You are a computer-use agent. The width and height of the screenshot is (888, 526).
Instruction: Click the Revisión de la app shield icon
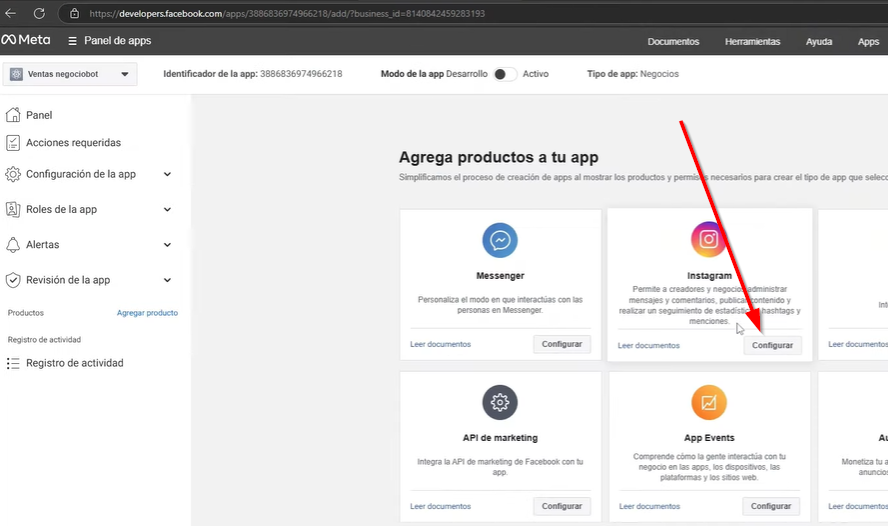pos(13,280)
